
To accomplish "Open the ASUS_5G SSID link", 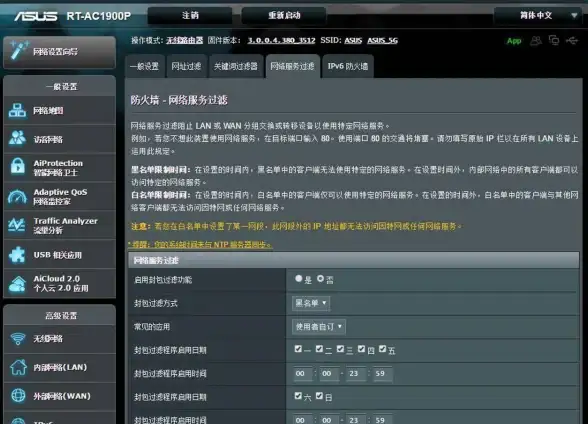I will pyautogui.click(x=382, y=40).
